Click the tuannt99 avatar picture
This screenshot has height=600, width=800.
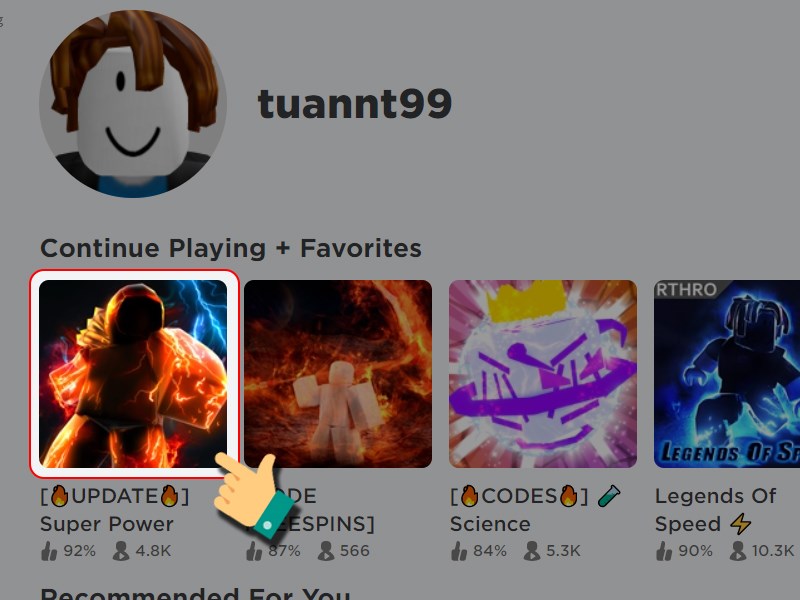(x=133, y=104)
